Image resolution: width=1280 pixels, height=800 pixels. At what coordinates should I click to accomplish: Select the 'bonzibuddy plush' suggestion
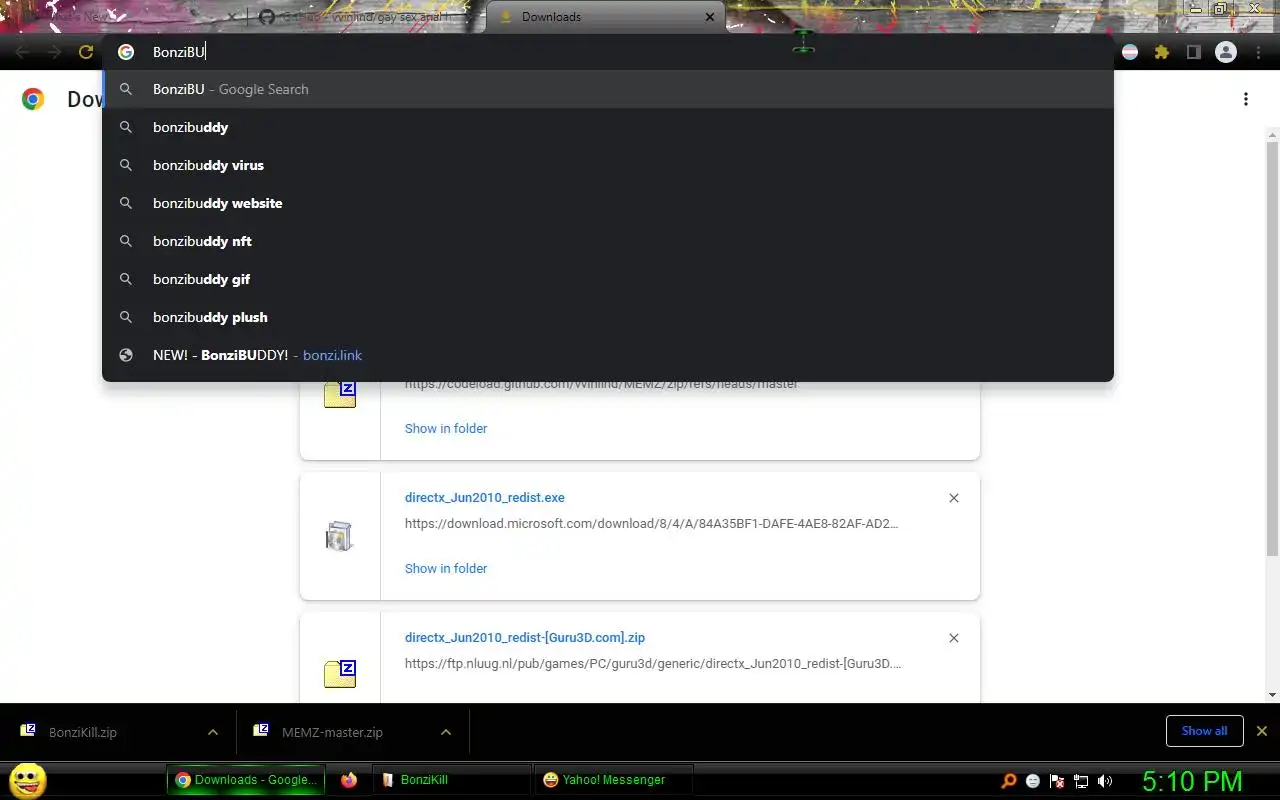pos(608,317)
